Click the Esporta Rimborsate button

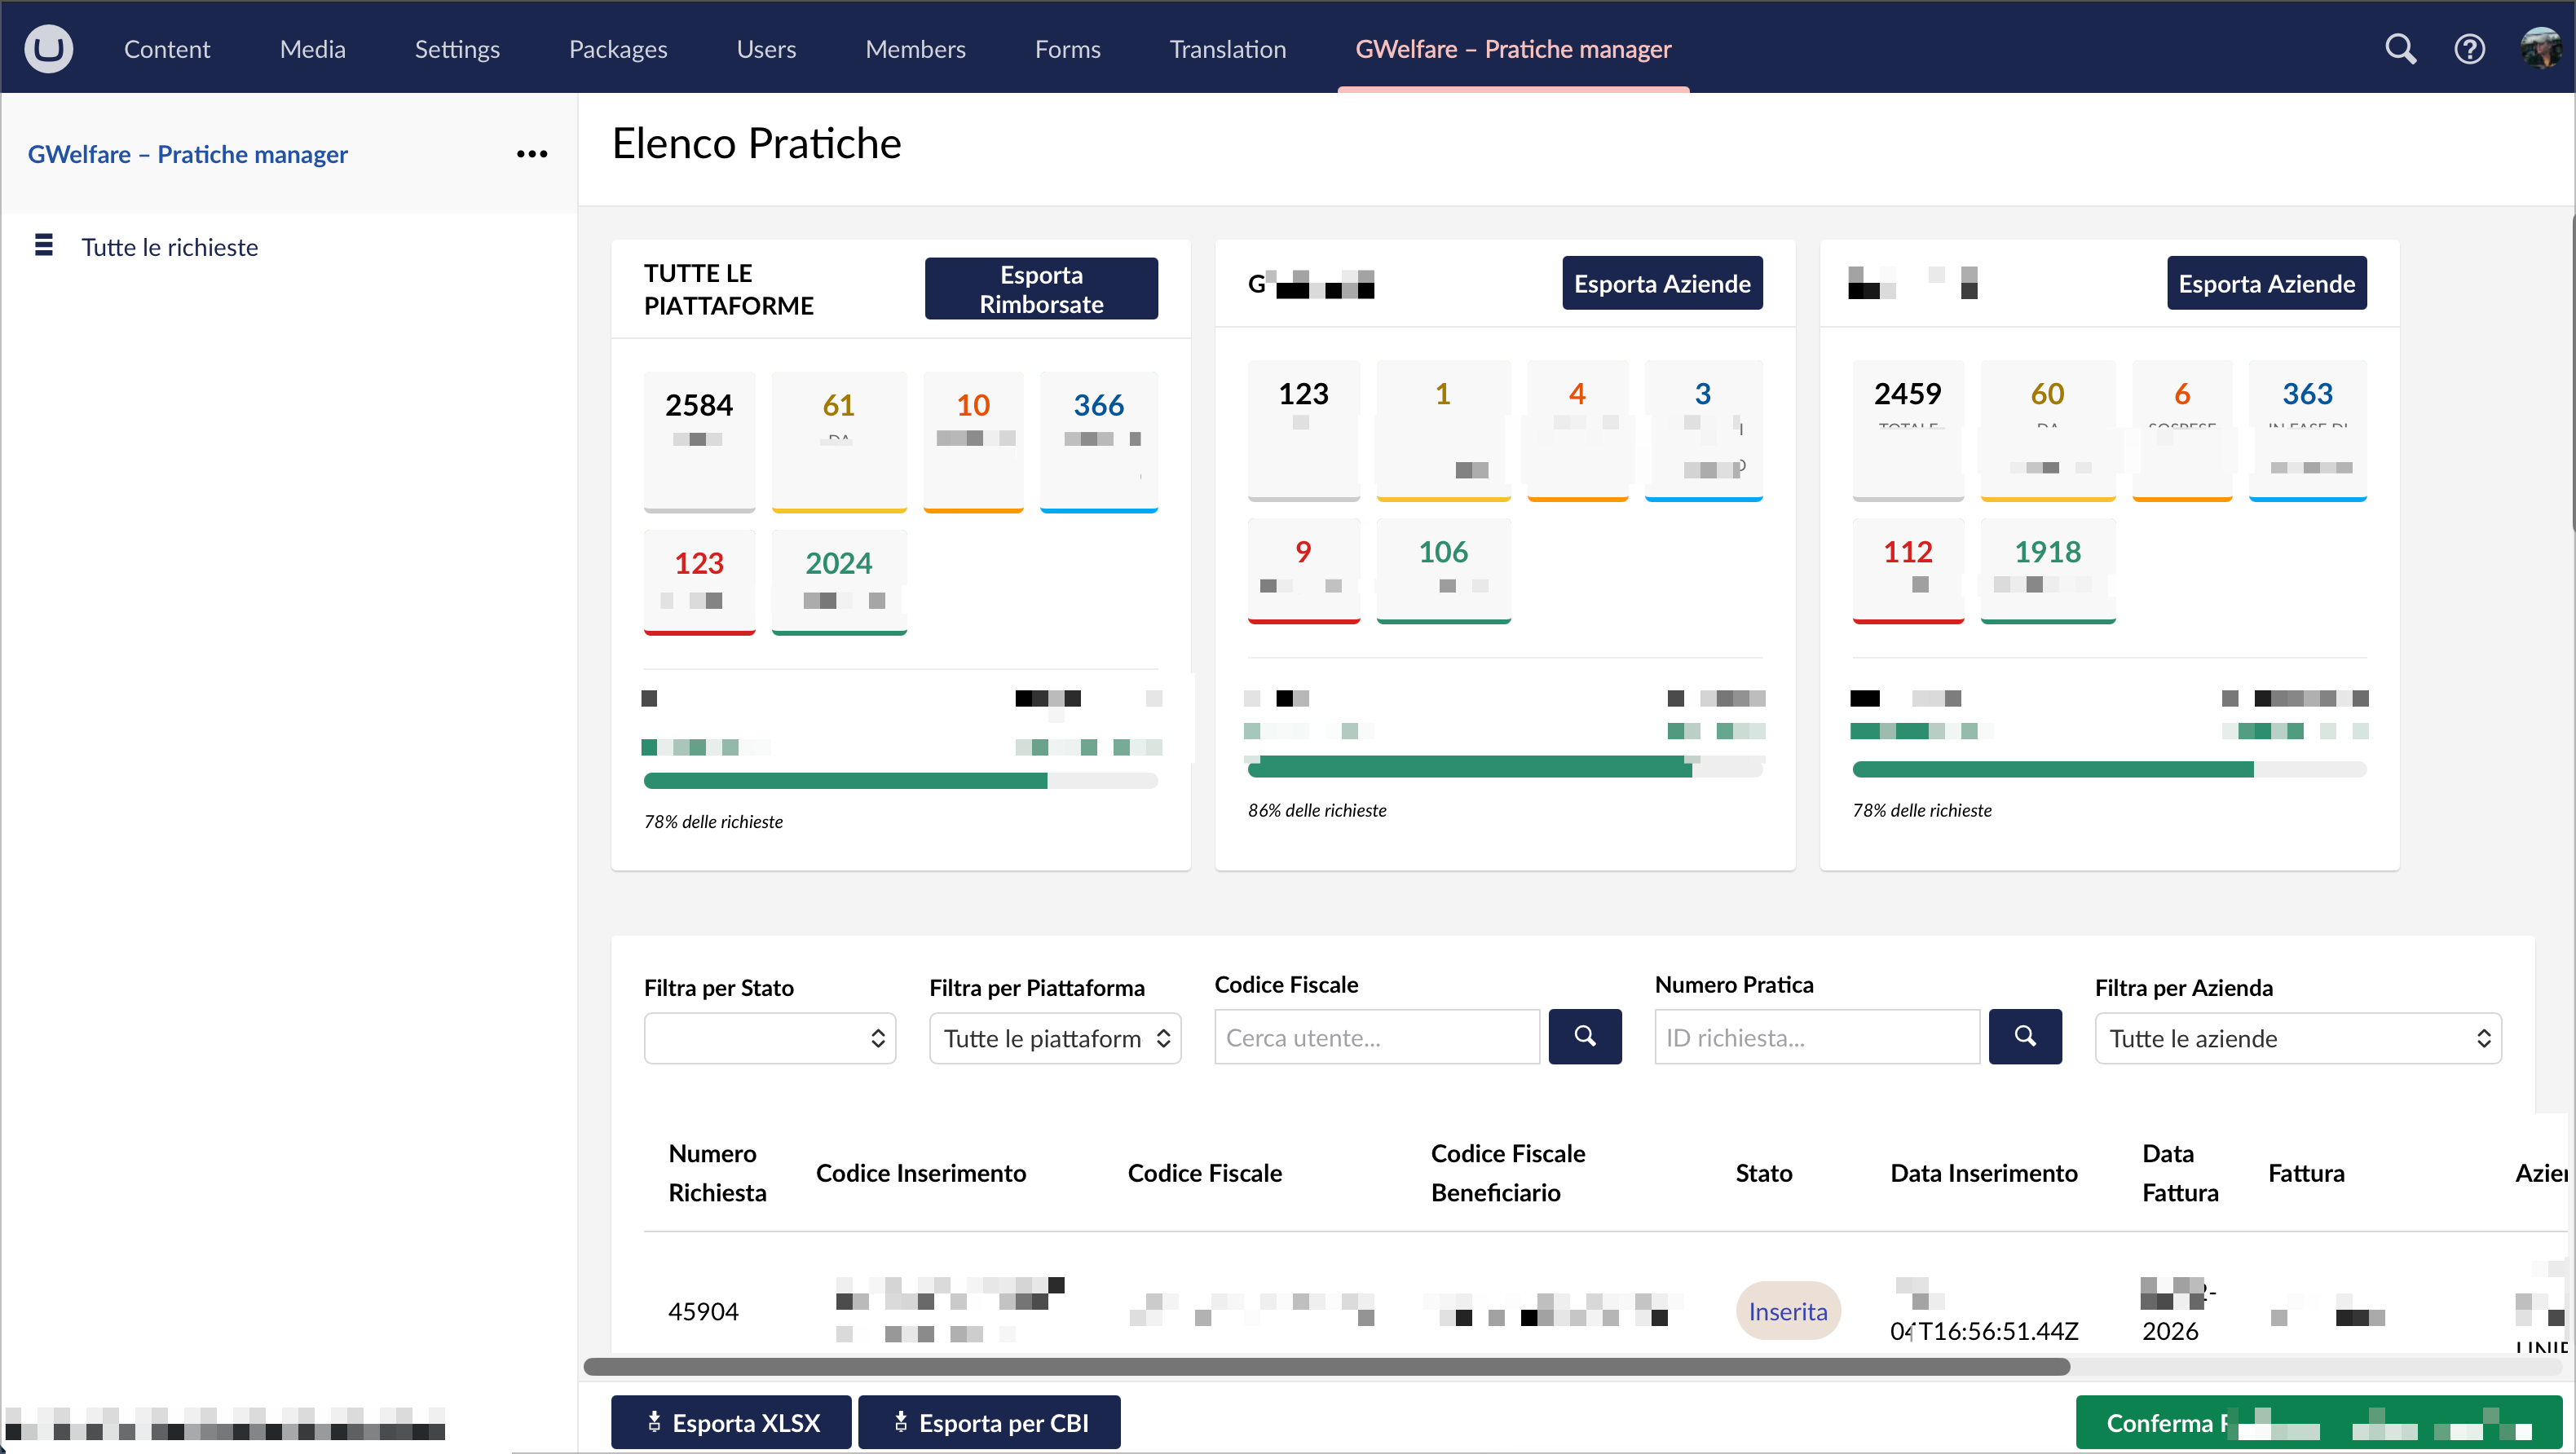pyautogui.click(x=1040, y=289)
